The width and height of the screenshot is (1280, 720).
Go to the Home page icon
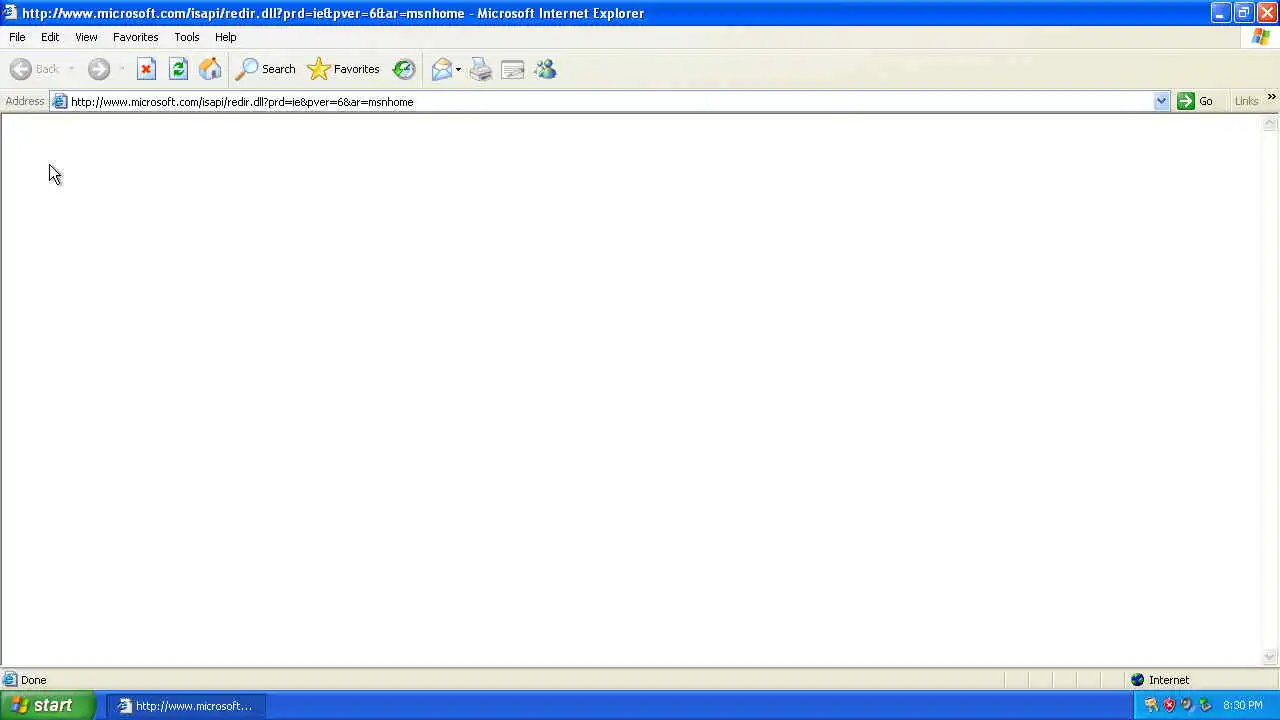click(210, 69)
